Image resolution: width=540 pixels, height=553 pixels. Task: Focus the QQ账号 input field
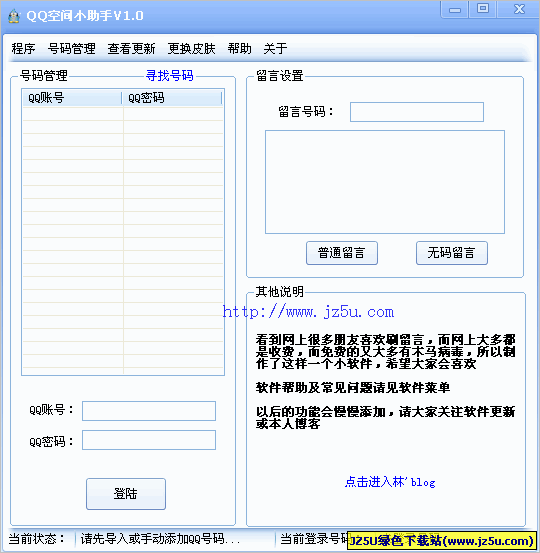pos(149,411)
